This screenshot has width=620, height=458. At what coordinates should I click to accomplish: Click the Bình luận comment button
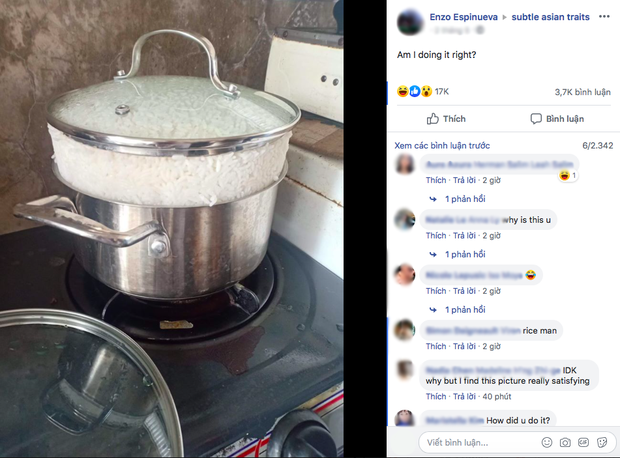557,119
